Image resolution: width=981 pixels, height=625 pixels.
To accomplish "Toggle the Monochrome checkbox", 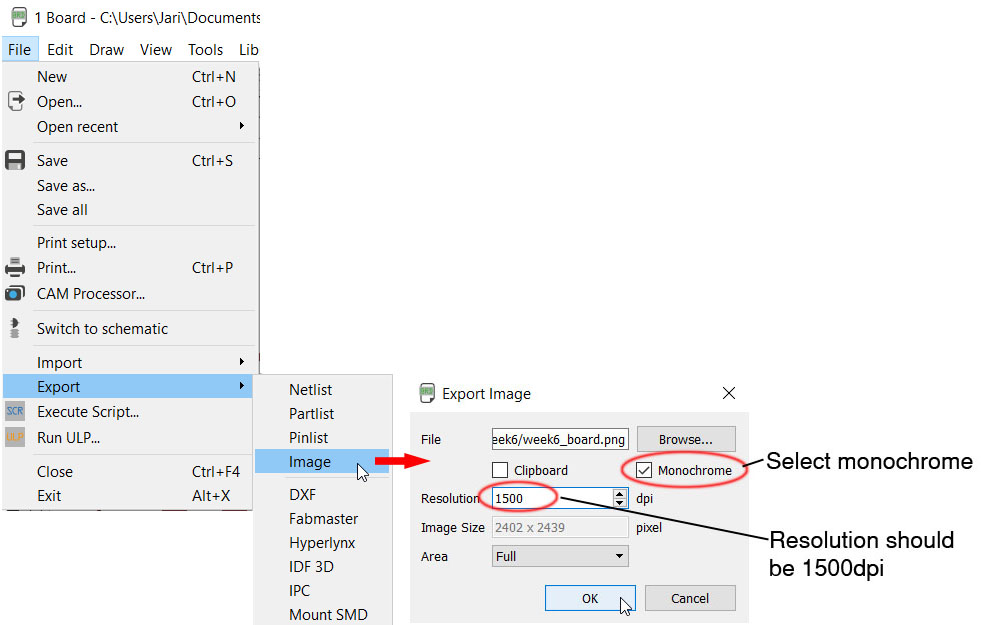I will [x=644, y=470].
